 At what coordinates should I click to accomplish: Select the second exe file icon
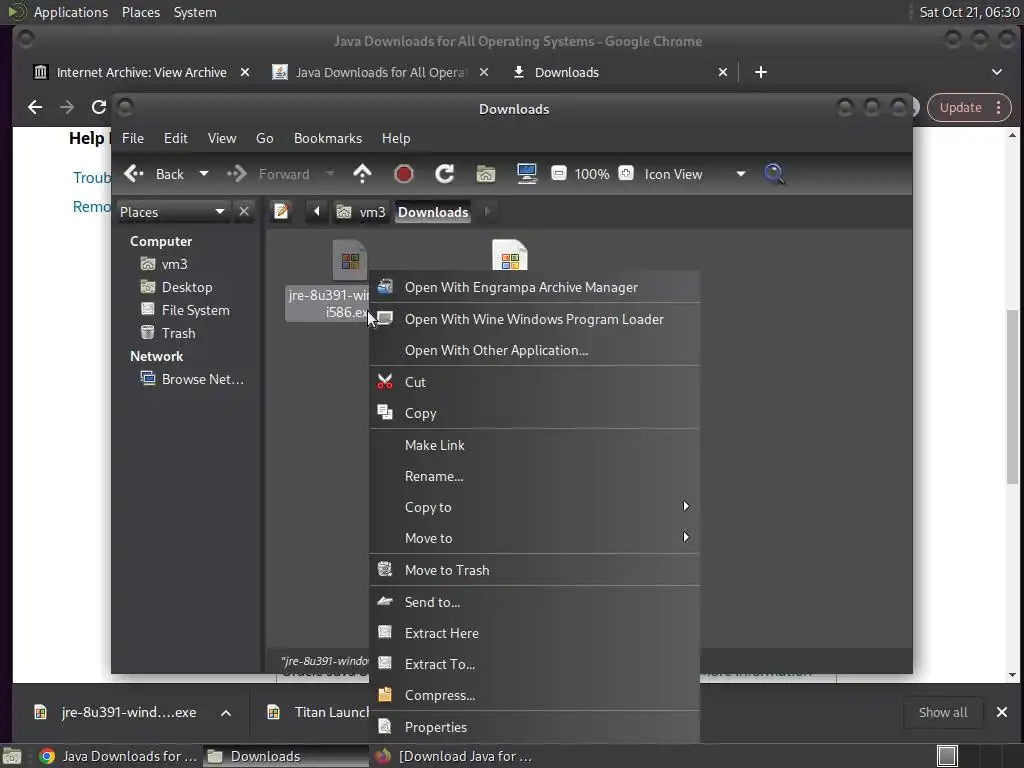pos(509,255)
